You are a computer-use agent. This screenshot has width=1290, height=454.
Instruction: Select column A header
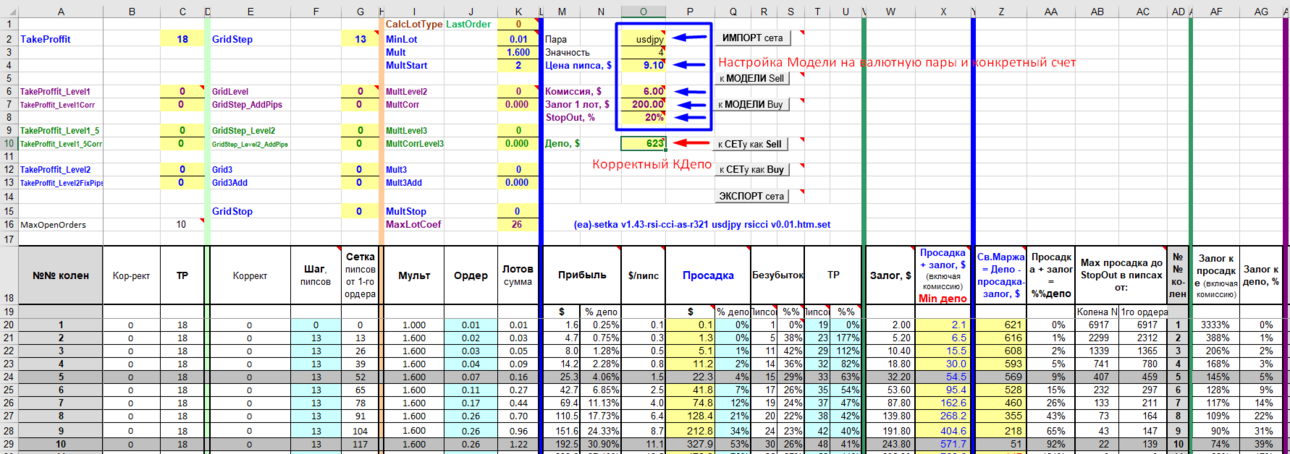(62, 11)
